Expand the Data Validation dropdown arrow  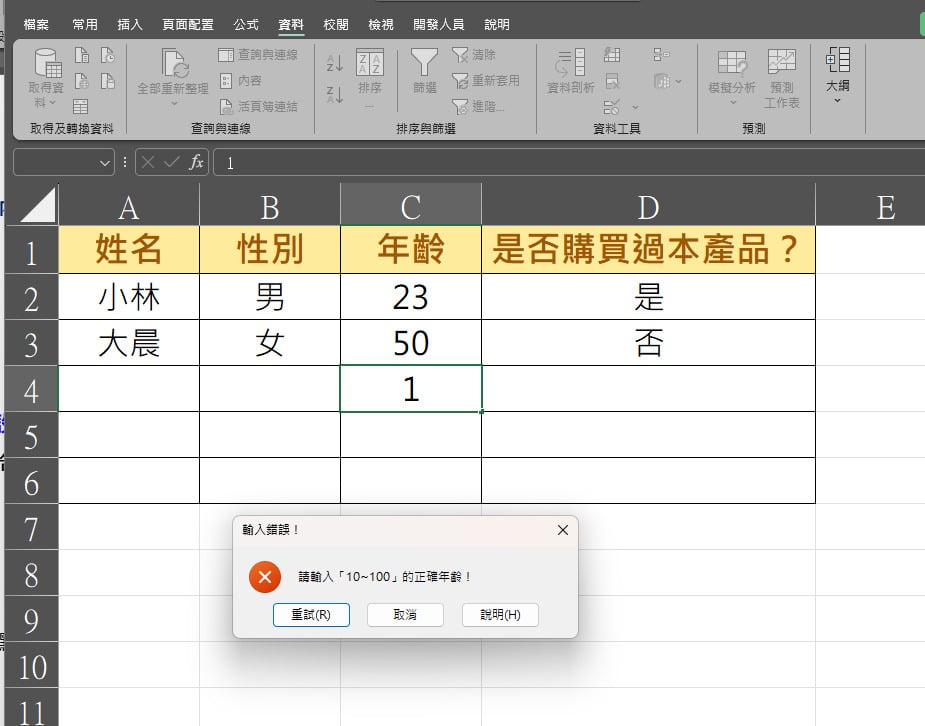tap(635, 107)
